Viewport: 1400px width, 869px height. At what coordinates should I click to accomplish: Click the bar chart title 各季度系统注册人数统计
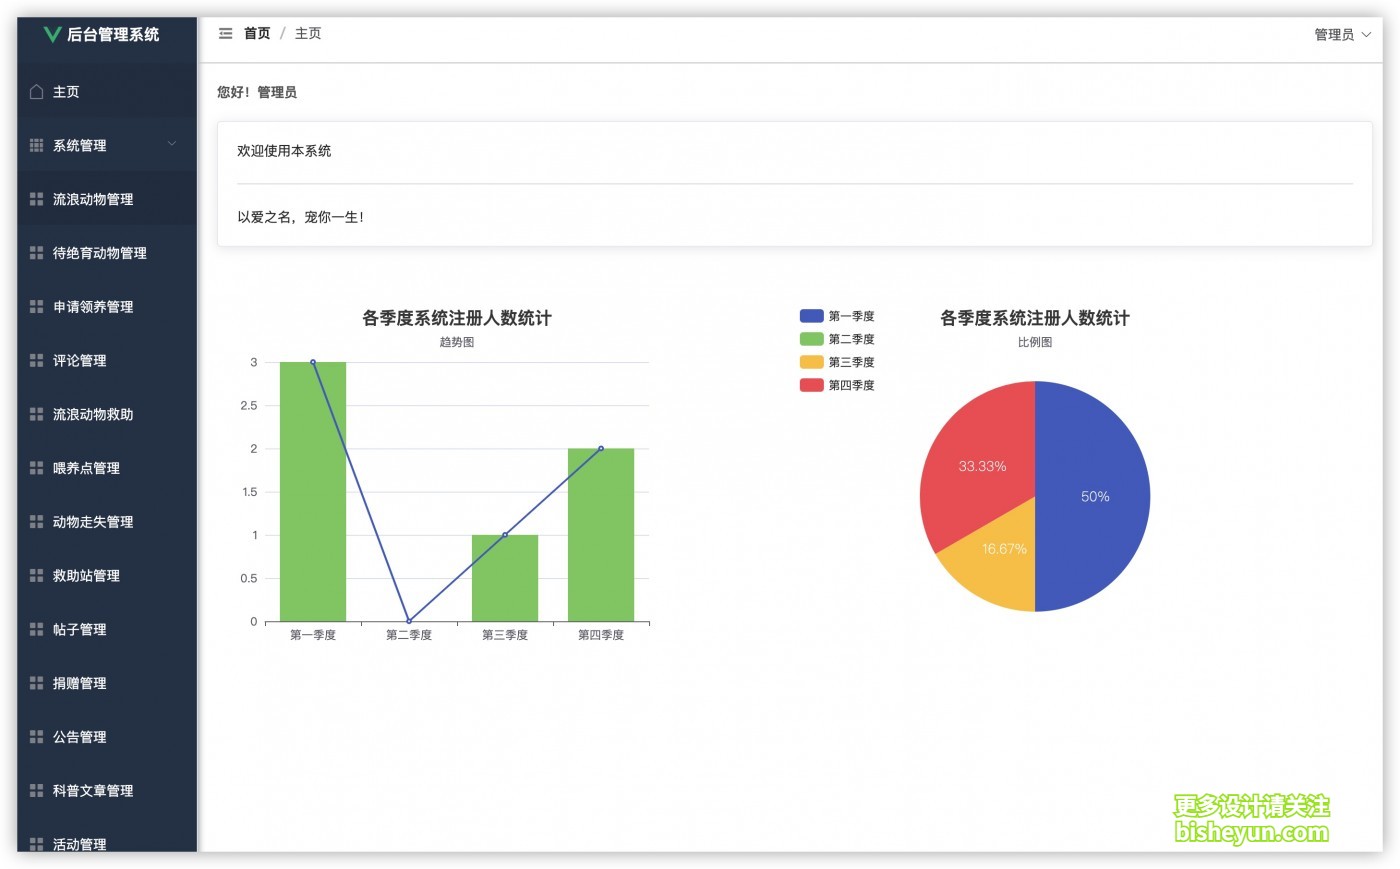click(457, 318)
